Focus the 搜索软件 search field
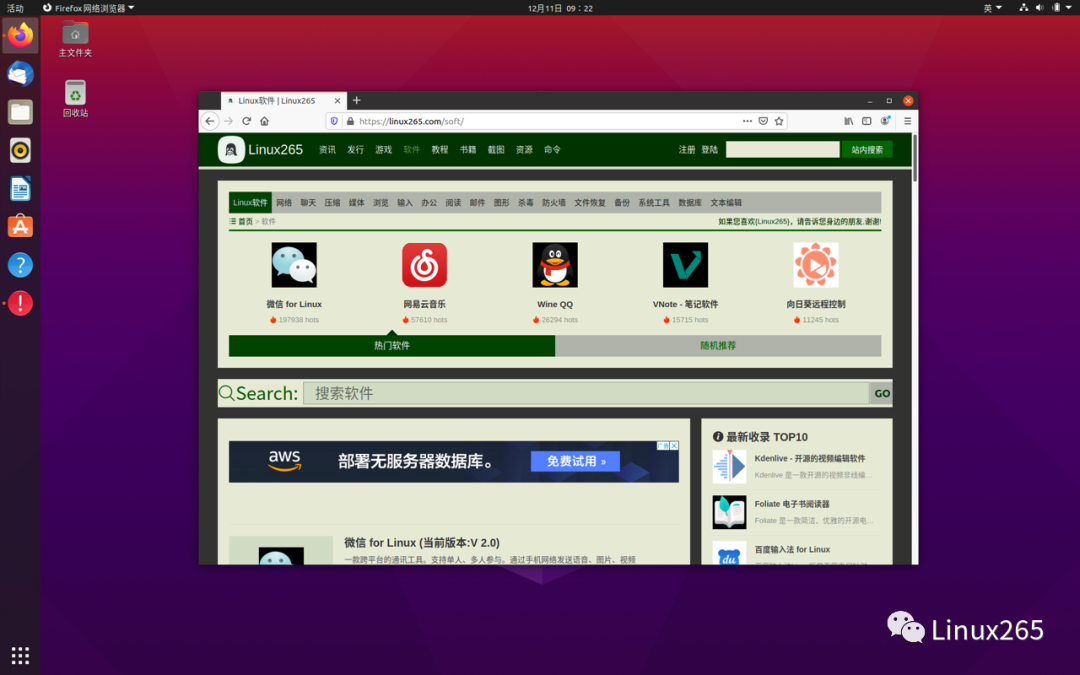Viewport: 1080px width, 675px height. tap(586, 393)
